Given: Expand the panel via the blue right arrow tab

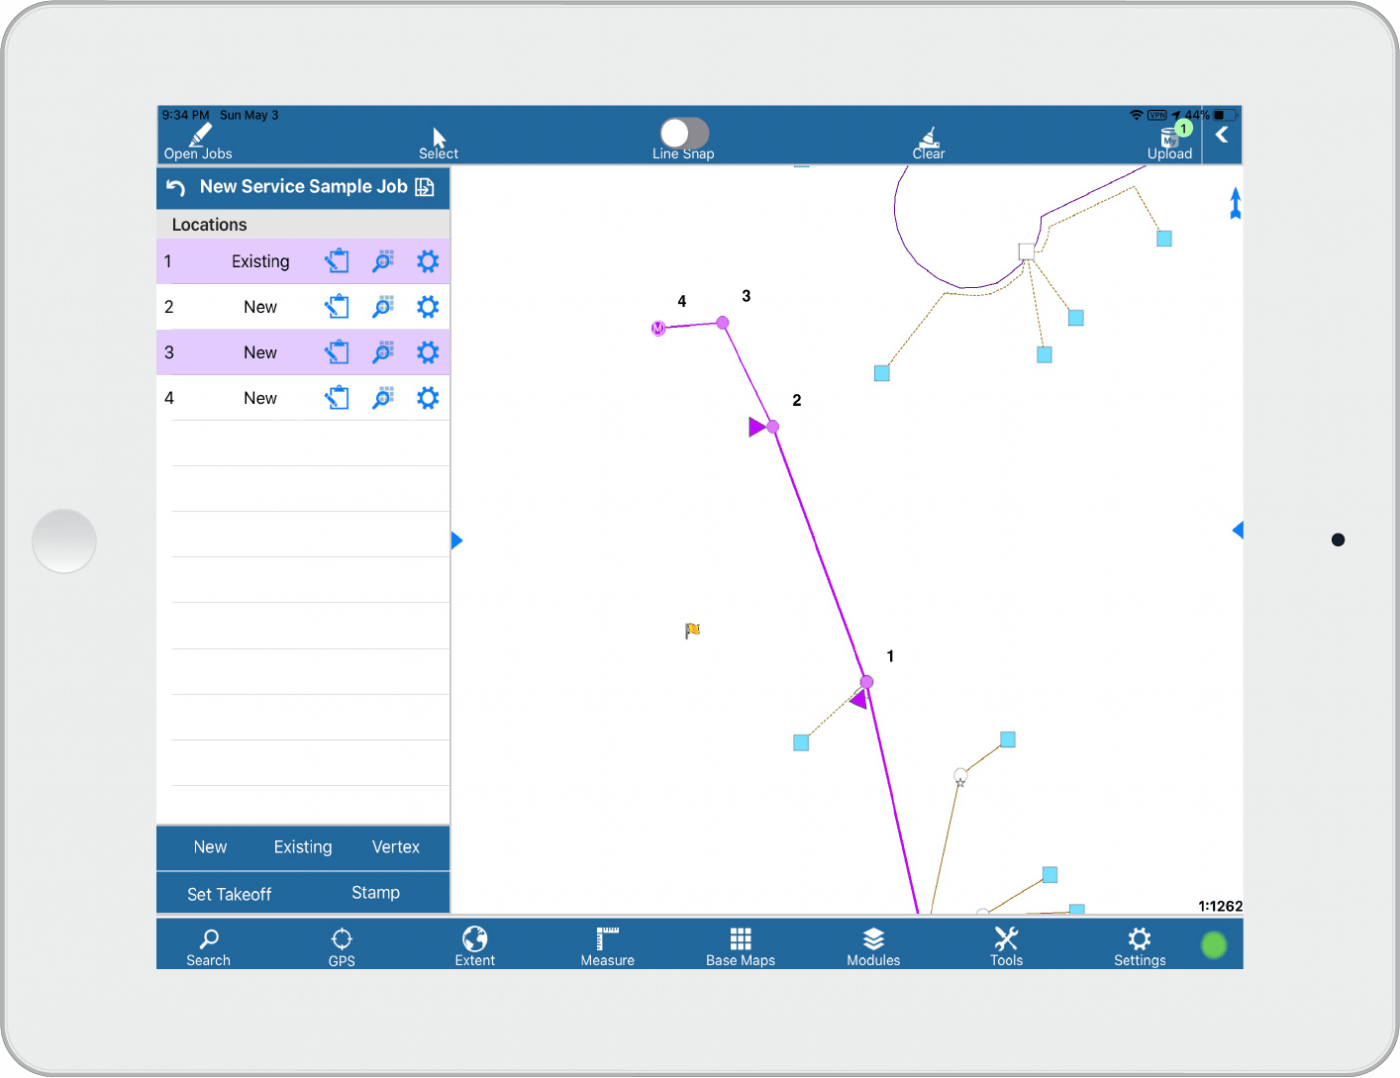Looking at the screenshot, I should pos(457,540).
